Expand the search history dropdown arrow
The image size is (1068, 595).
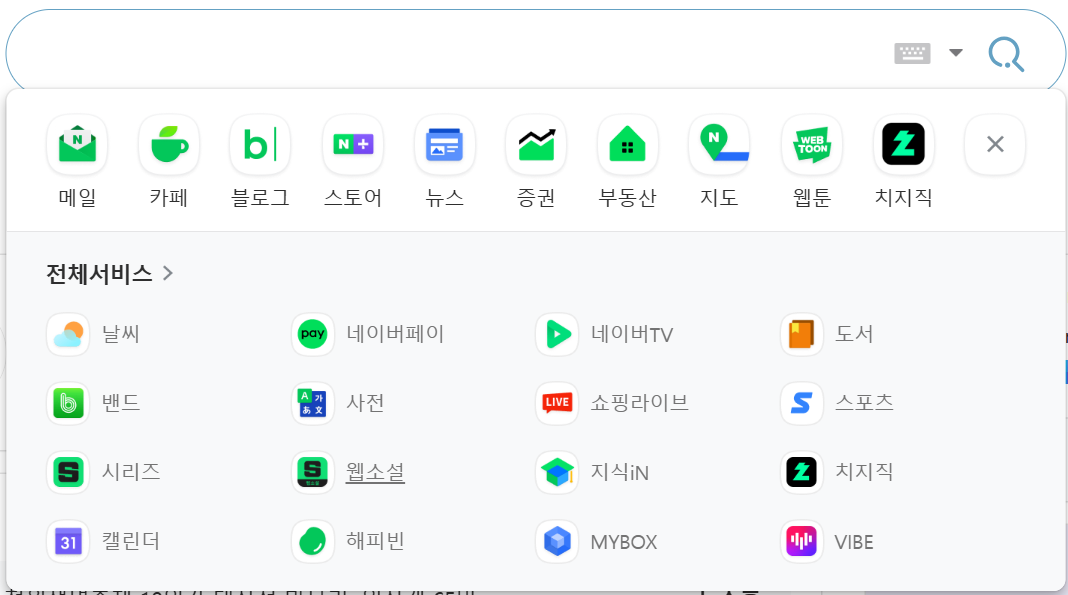click(956, 52)
